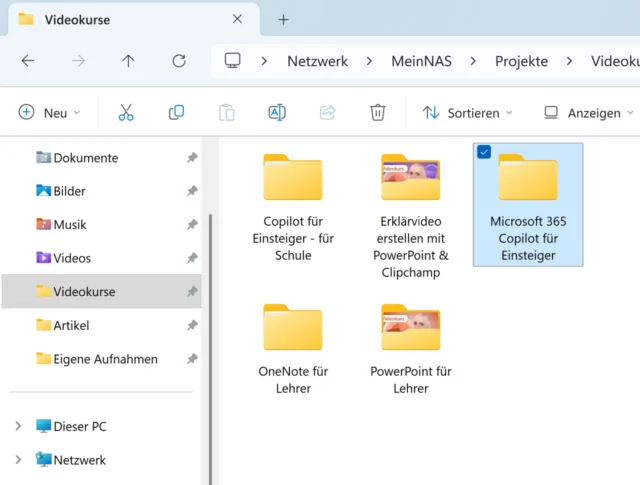Image resolution: width=640 pixels, height=485 pixels.
Task: Click Projekte in the address bar
Action: click(521, 61)
